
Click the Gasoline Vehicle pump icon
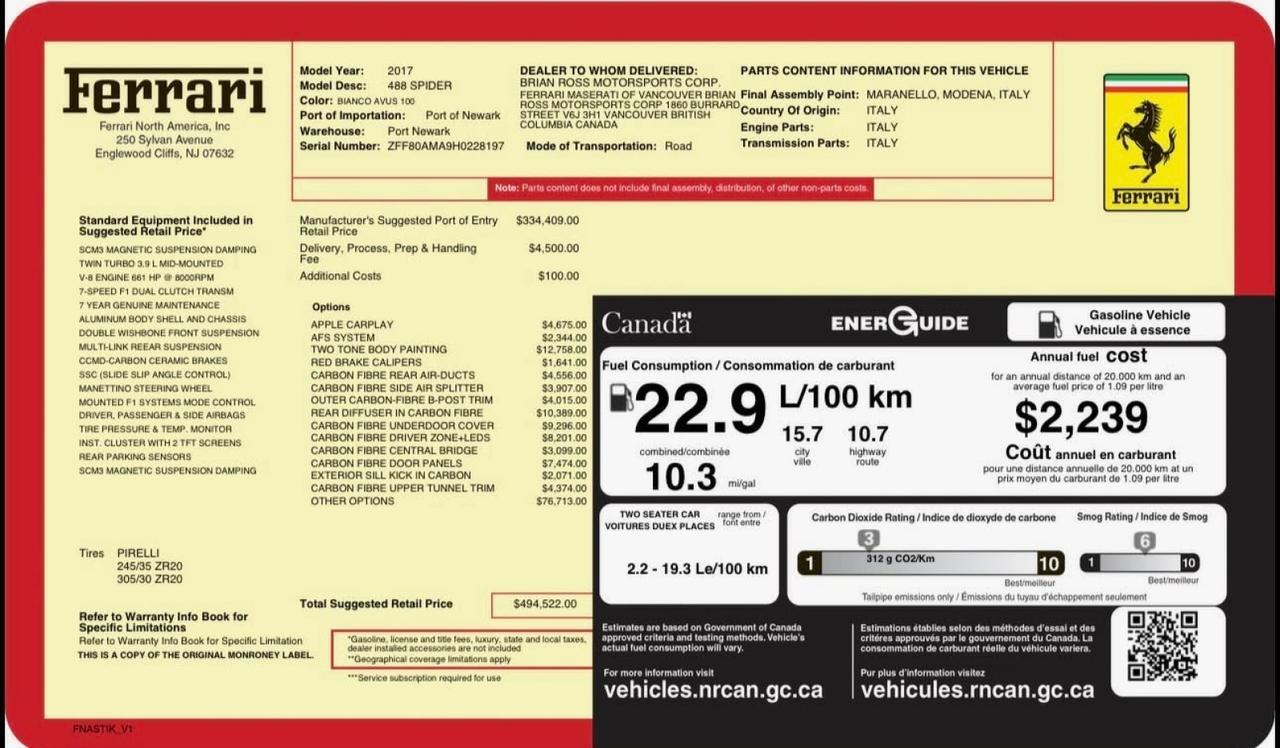1049,323
